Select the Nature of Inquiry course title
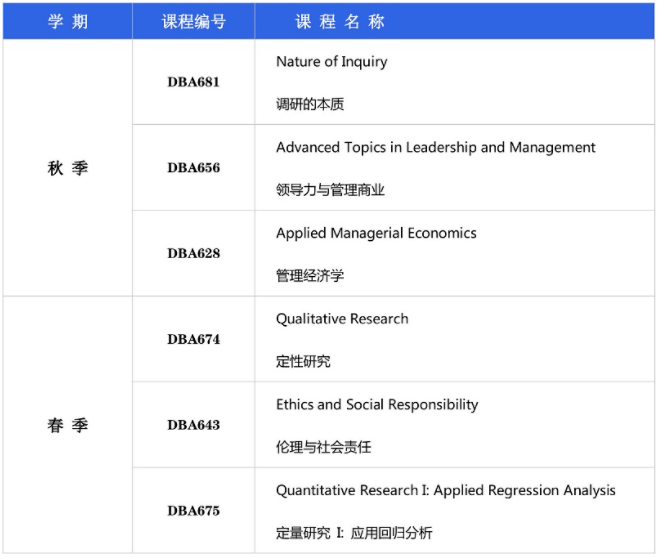This screenshot has height=557, width=657. point(331,62)
